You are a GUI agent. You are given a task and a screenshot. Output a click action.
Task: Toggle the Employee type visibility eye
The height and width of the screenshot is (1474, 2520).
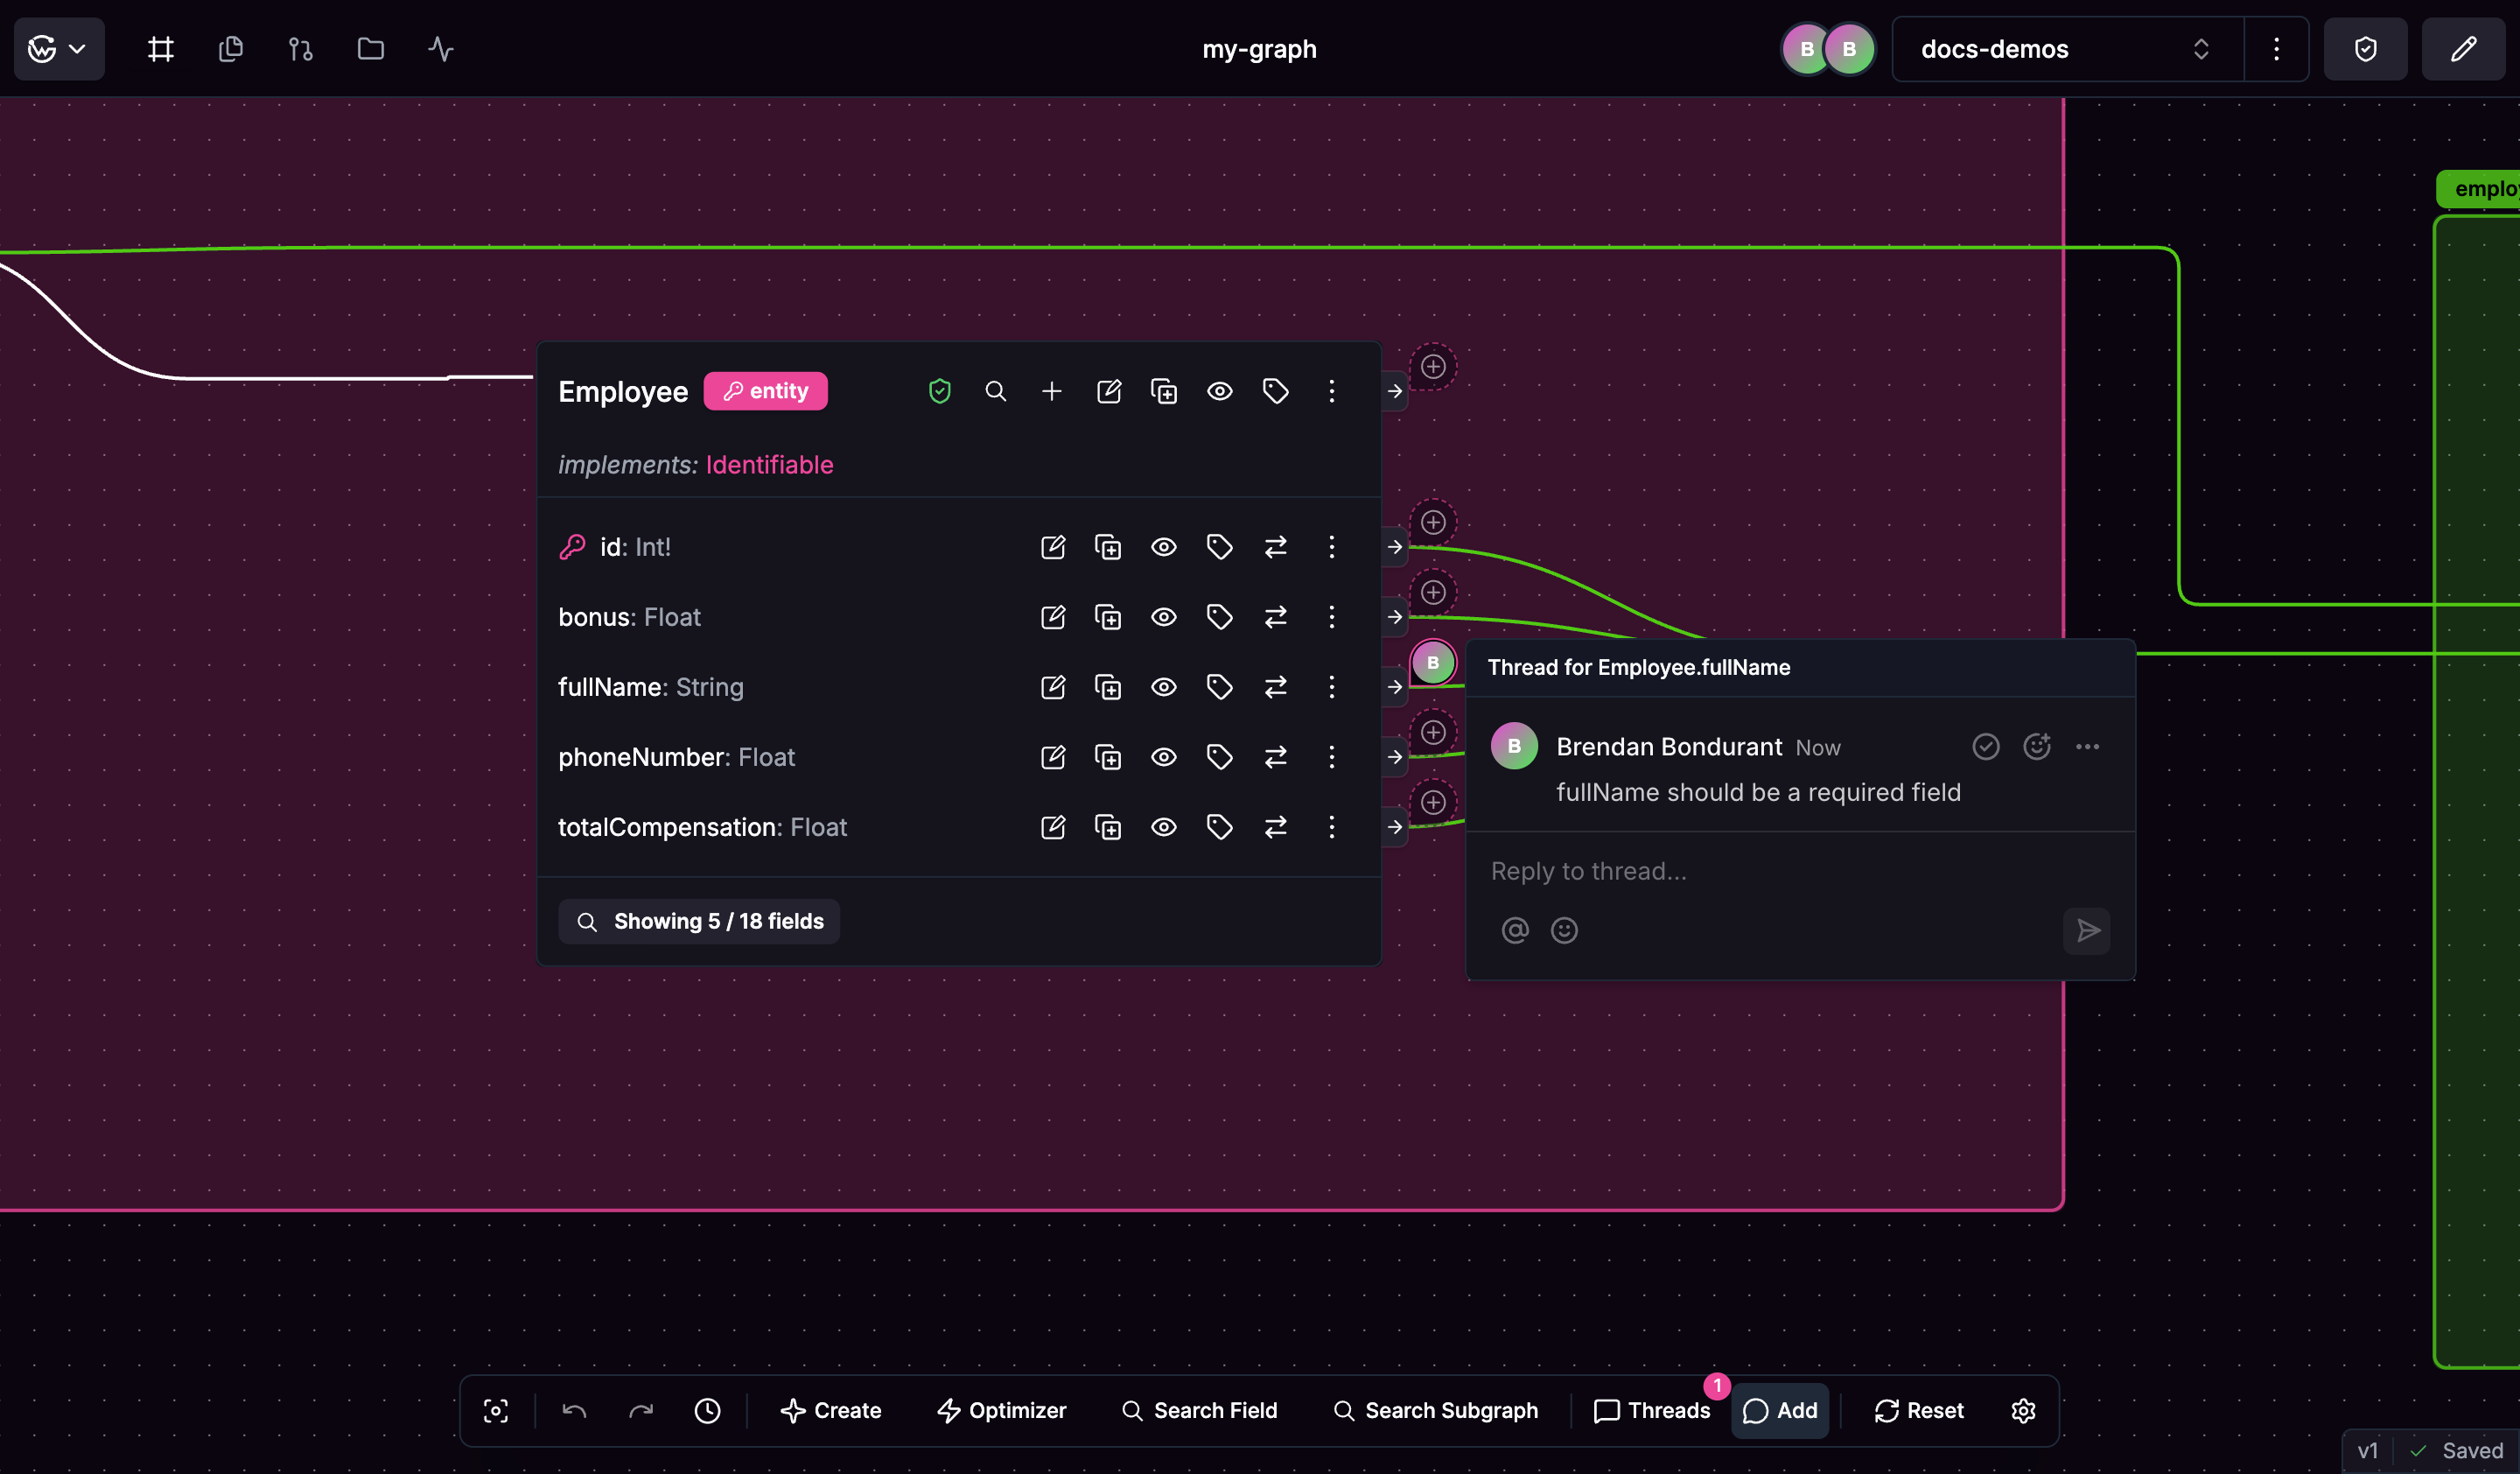point(1219,391)
